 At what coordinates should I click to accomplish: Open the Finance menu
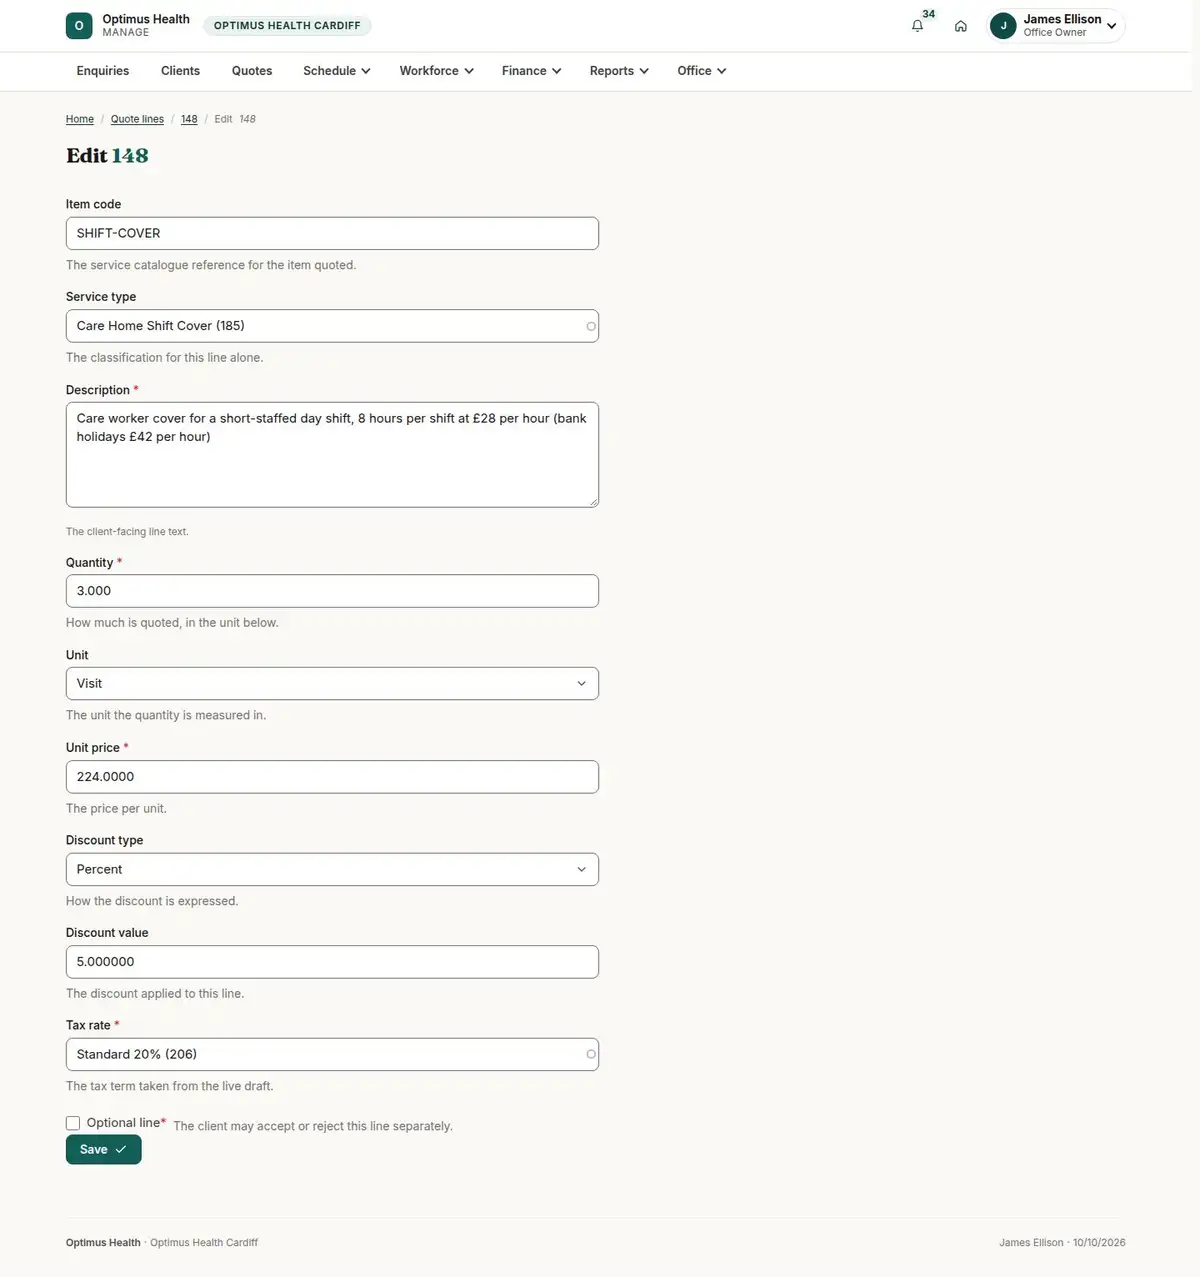[531, 71]
